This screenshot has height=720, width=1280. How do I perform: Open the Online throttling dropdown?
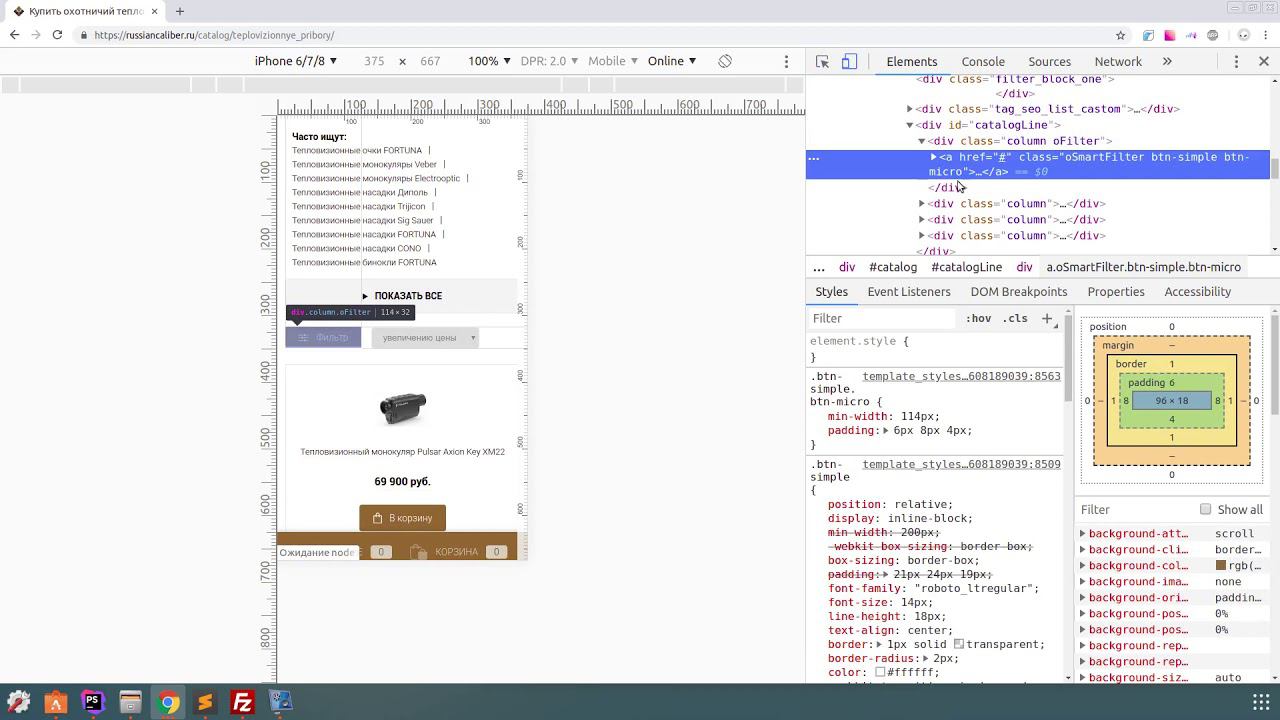point(672,61)
